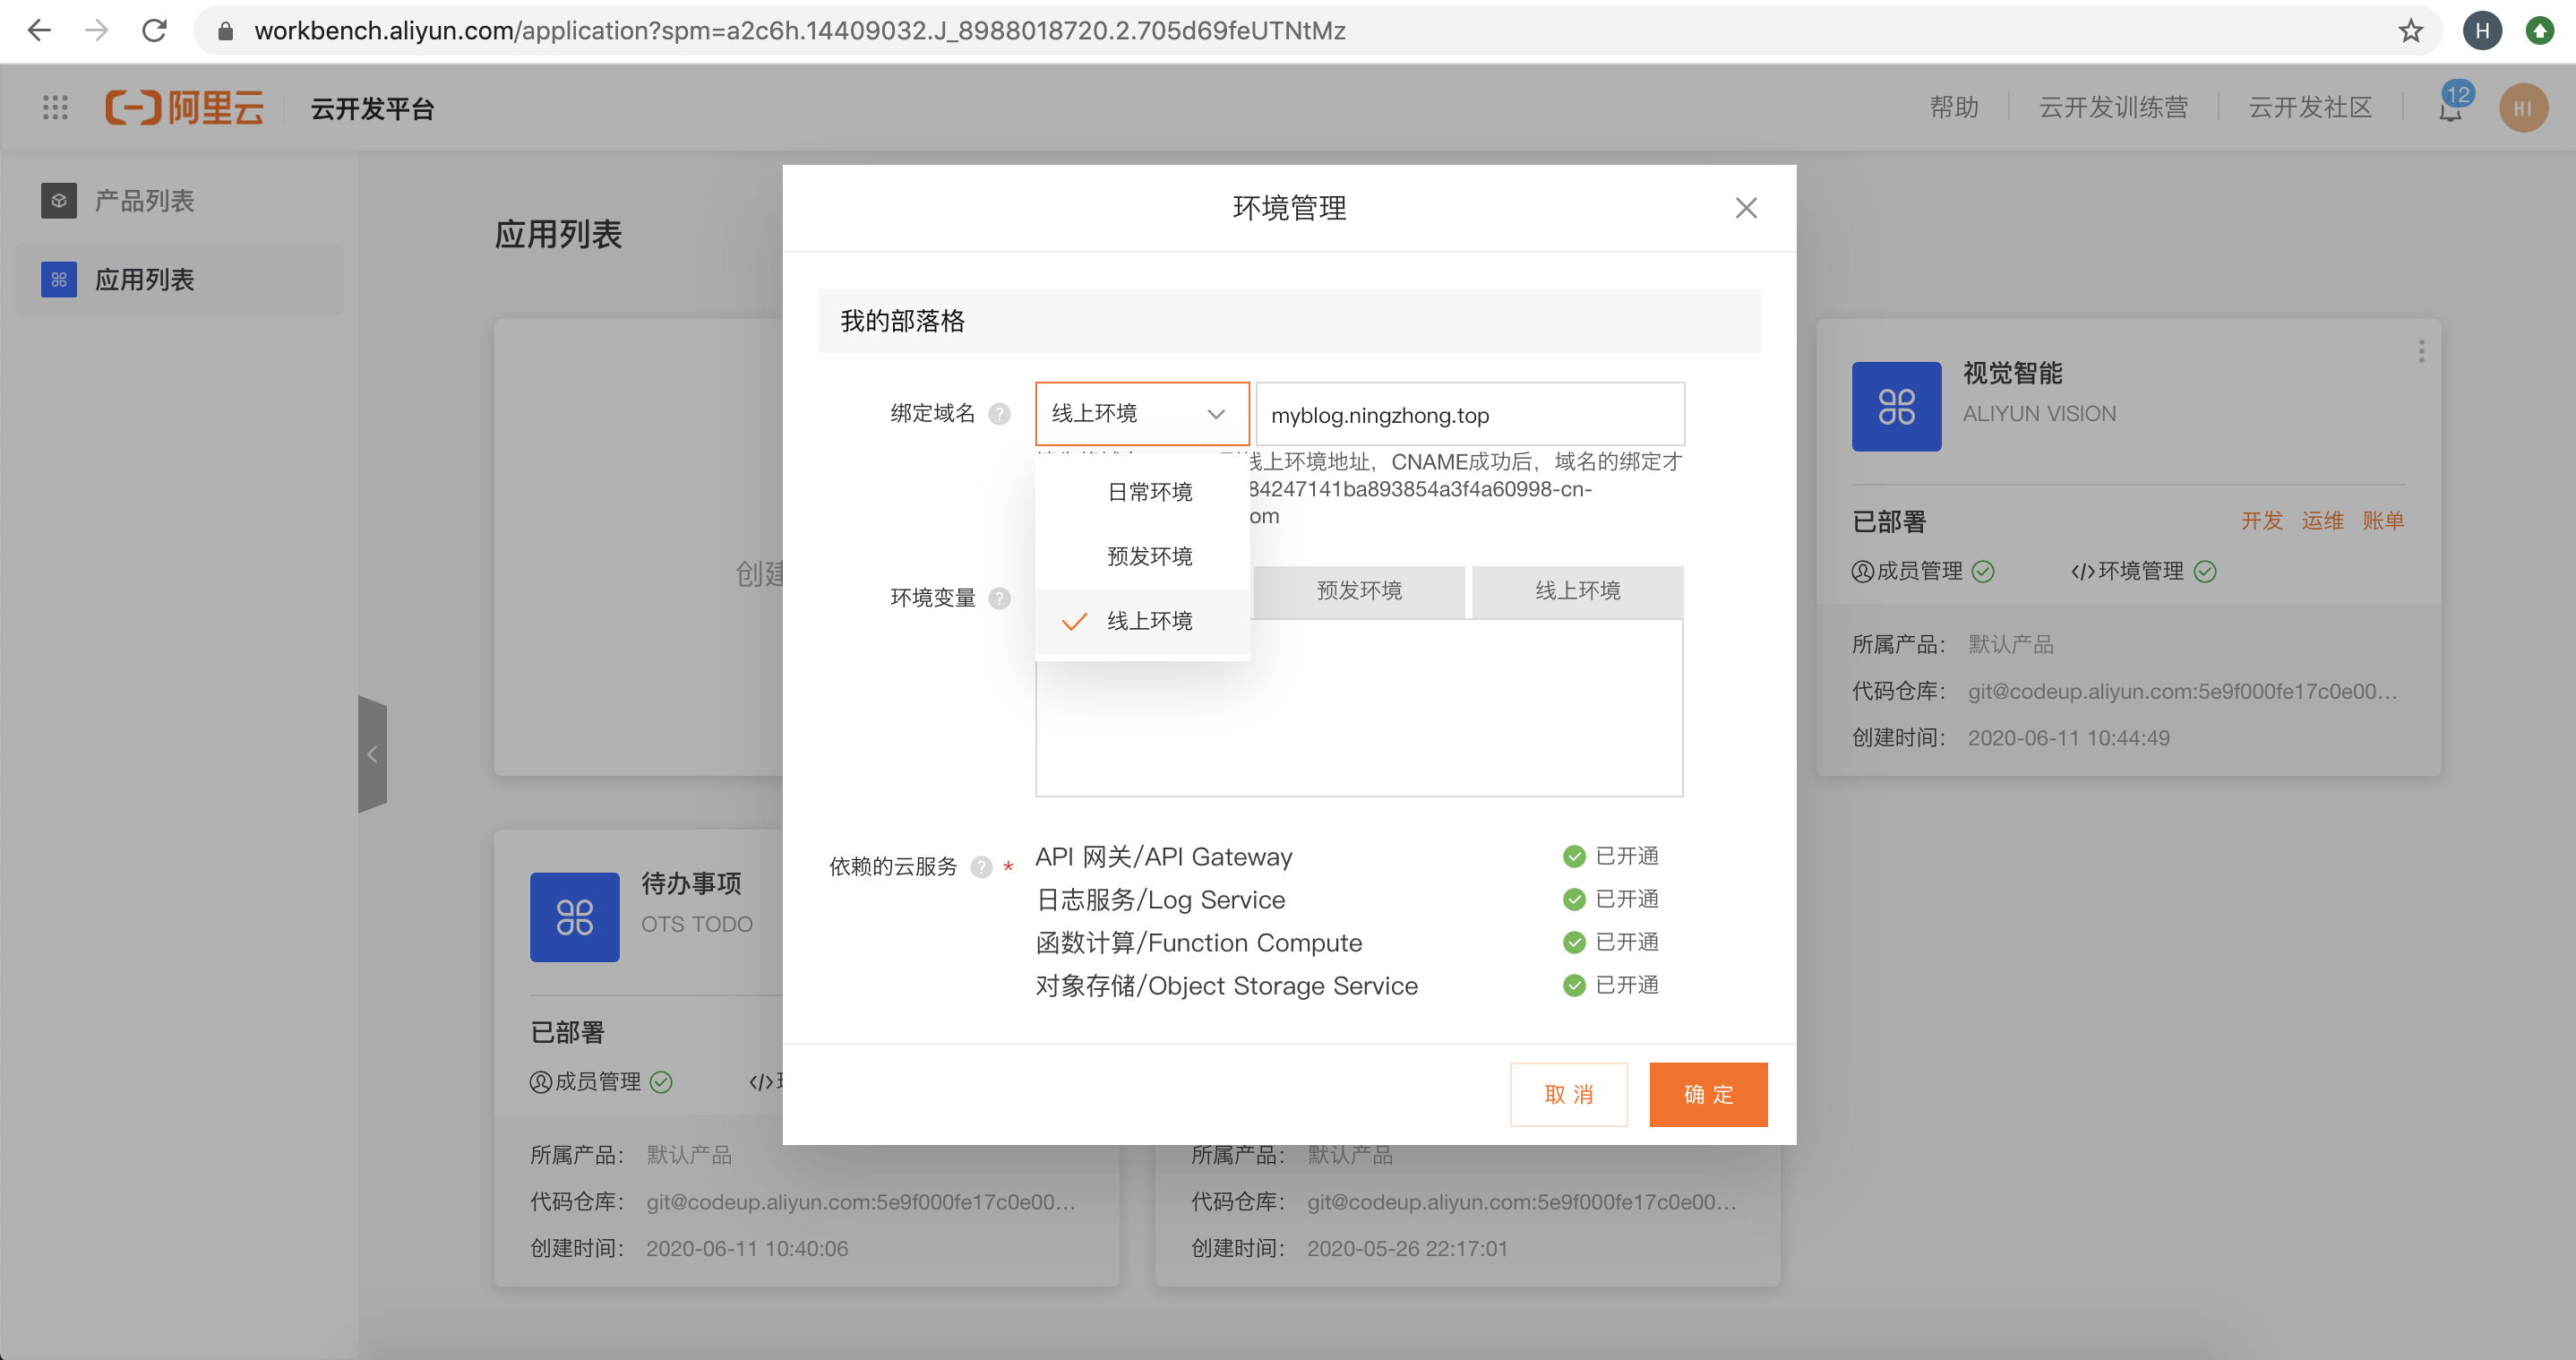This screenshot has height=1360, width=2576.
Task: Choose 预发环境 from the dropdown list
Action: [x=1142, y=556]
